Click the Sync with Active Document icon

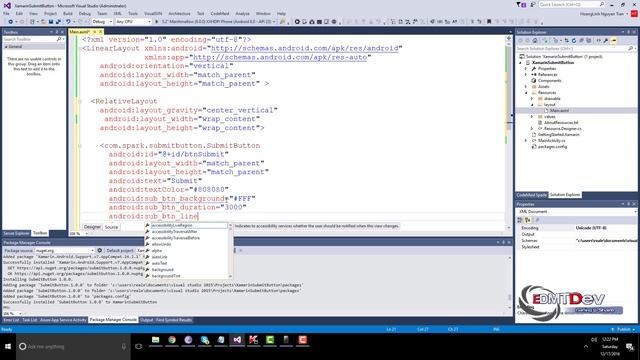566,40
